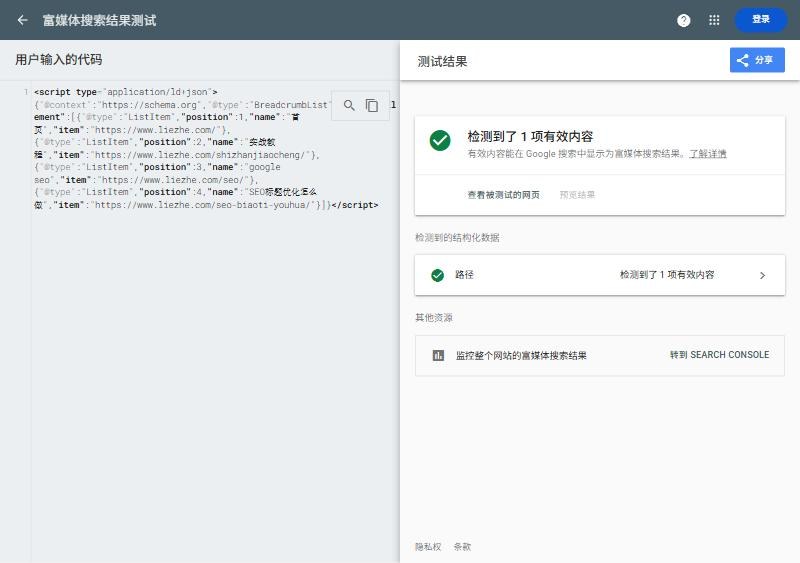Click the 测试结果 panel heading
Image resolution: width=800 pixels, height=563 pixels.
point(442,62)
